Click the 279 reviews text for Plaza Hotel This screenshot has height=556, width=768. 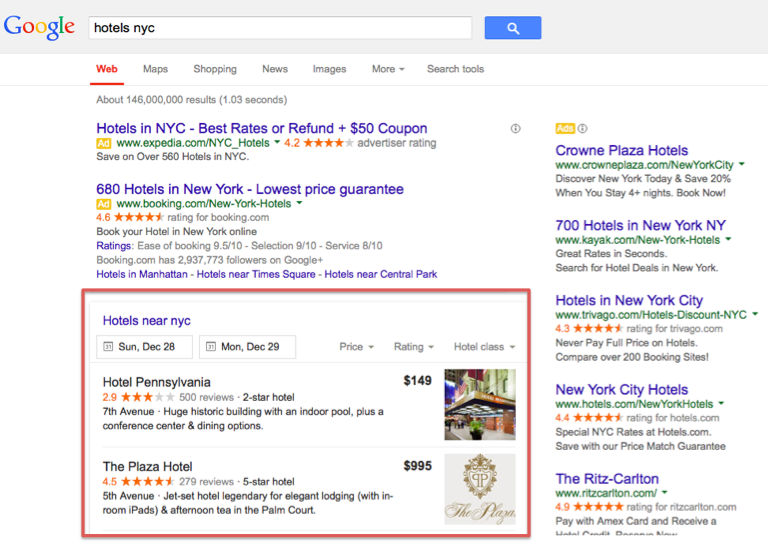click(x=206, y=482)
